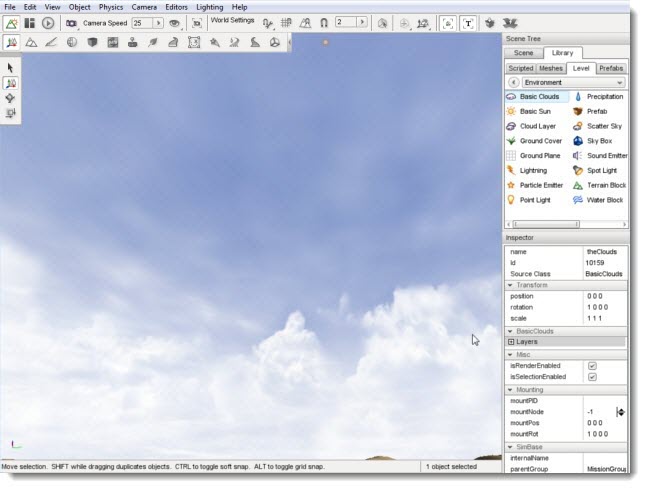The height and width of the screenshot is (488, 645).
Task: Open the River Editor icon
Action: click(x=234, y=42)
